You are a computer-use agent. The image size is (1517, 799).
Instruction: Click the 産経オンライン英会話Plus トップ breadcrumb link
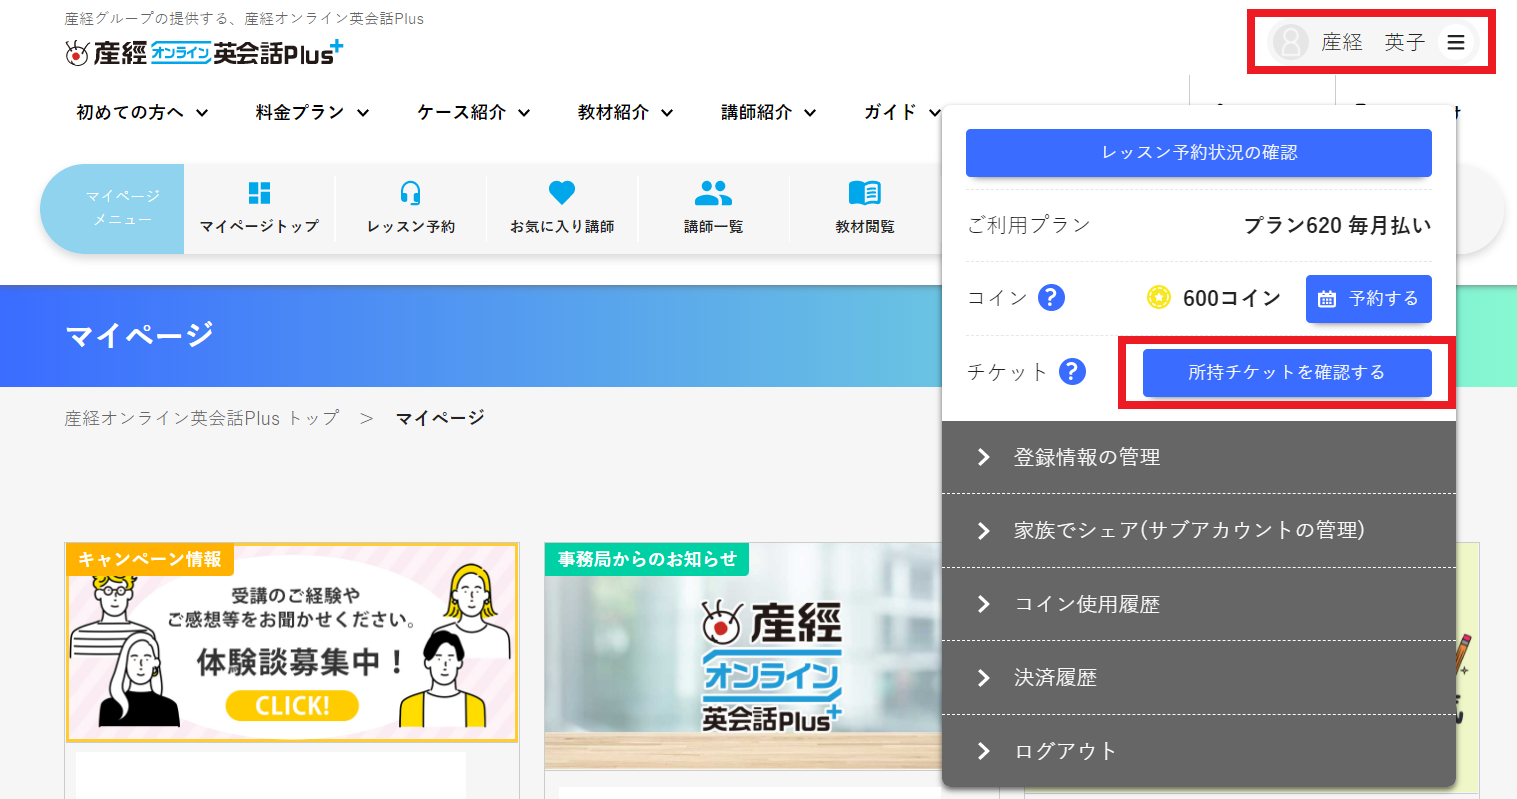coord(202,418)
